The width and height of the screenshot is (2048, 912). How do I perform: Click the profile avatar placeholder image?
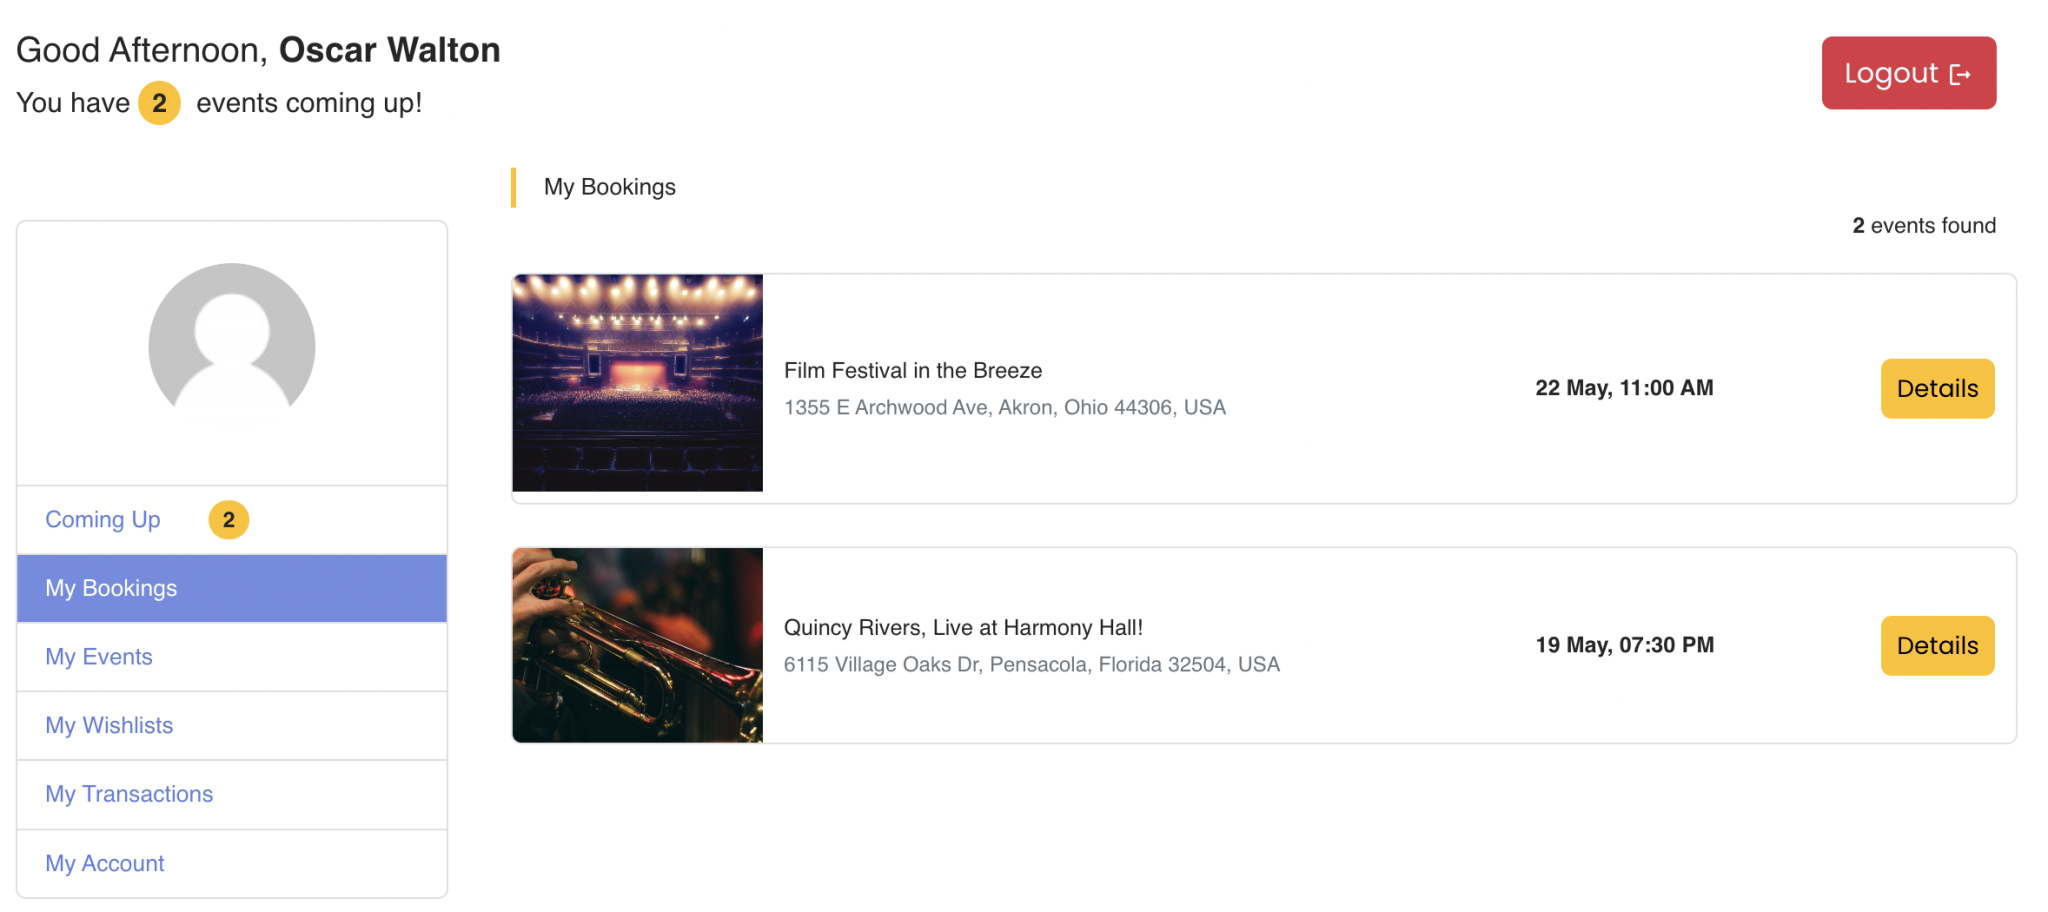click(x=231, y=346)
